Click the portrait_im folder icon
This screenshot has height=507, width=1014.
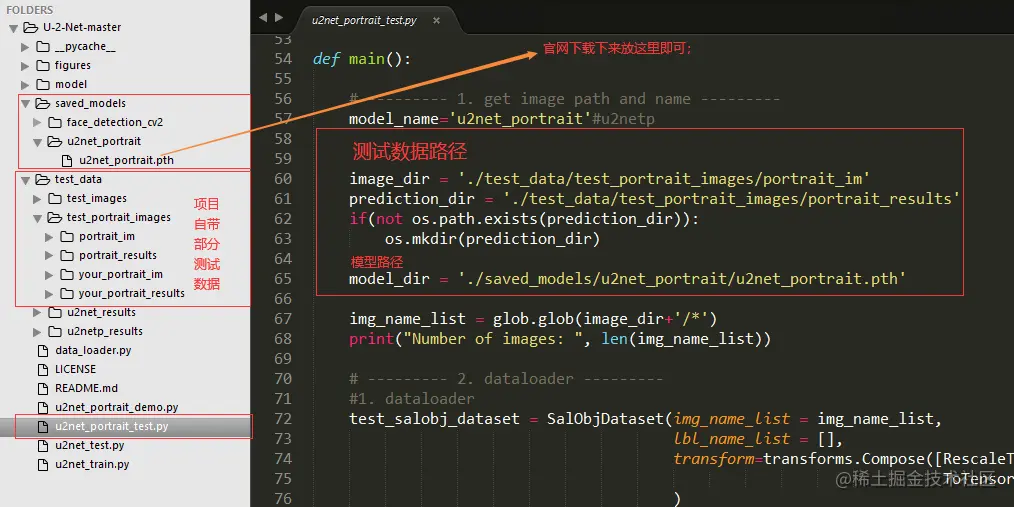67,237
